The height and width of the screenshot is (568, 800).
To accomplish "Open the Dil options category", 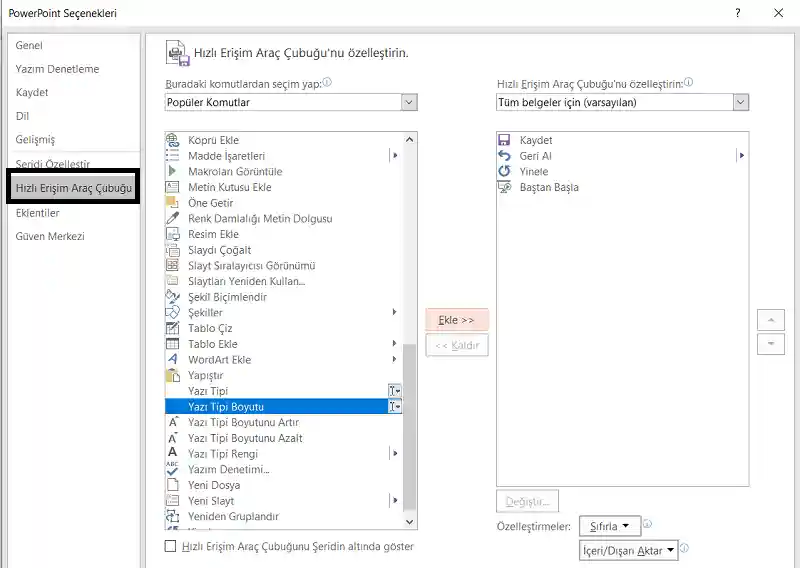I will click(22, 116).
